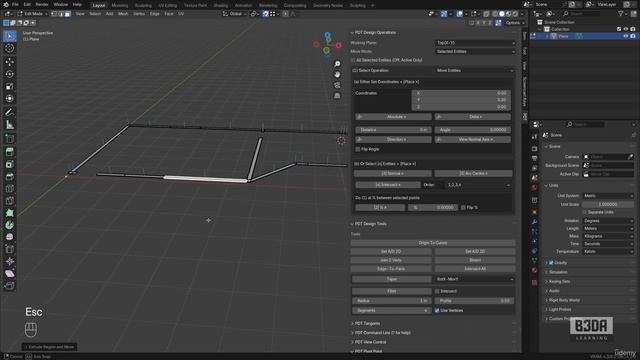Open the Working Plane dropdown

tap(476, 43)
